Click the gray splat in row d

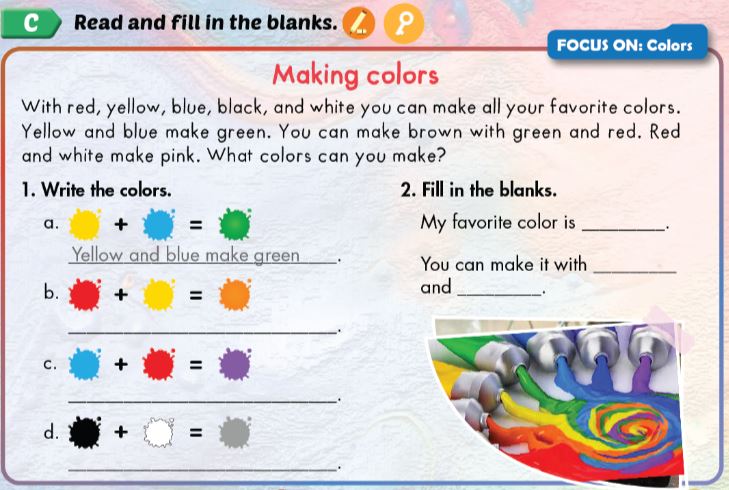point(233,433)
